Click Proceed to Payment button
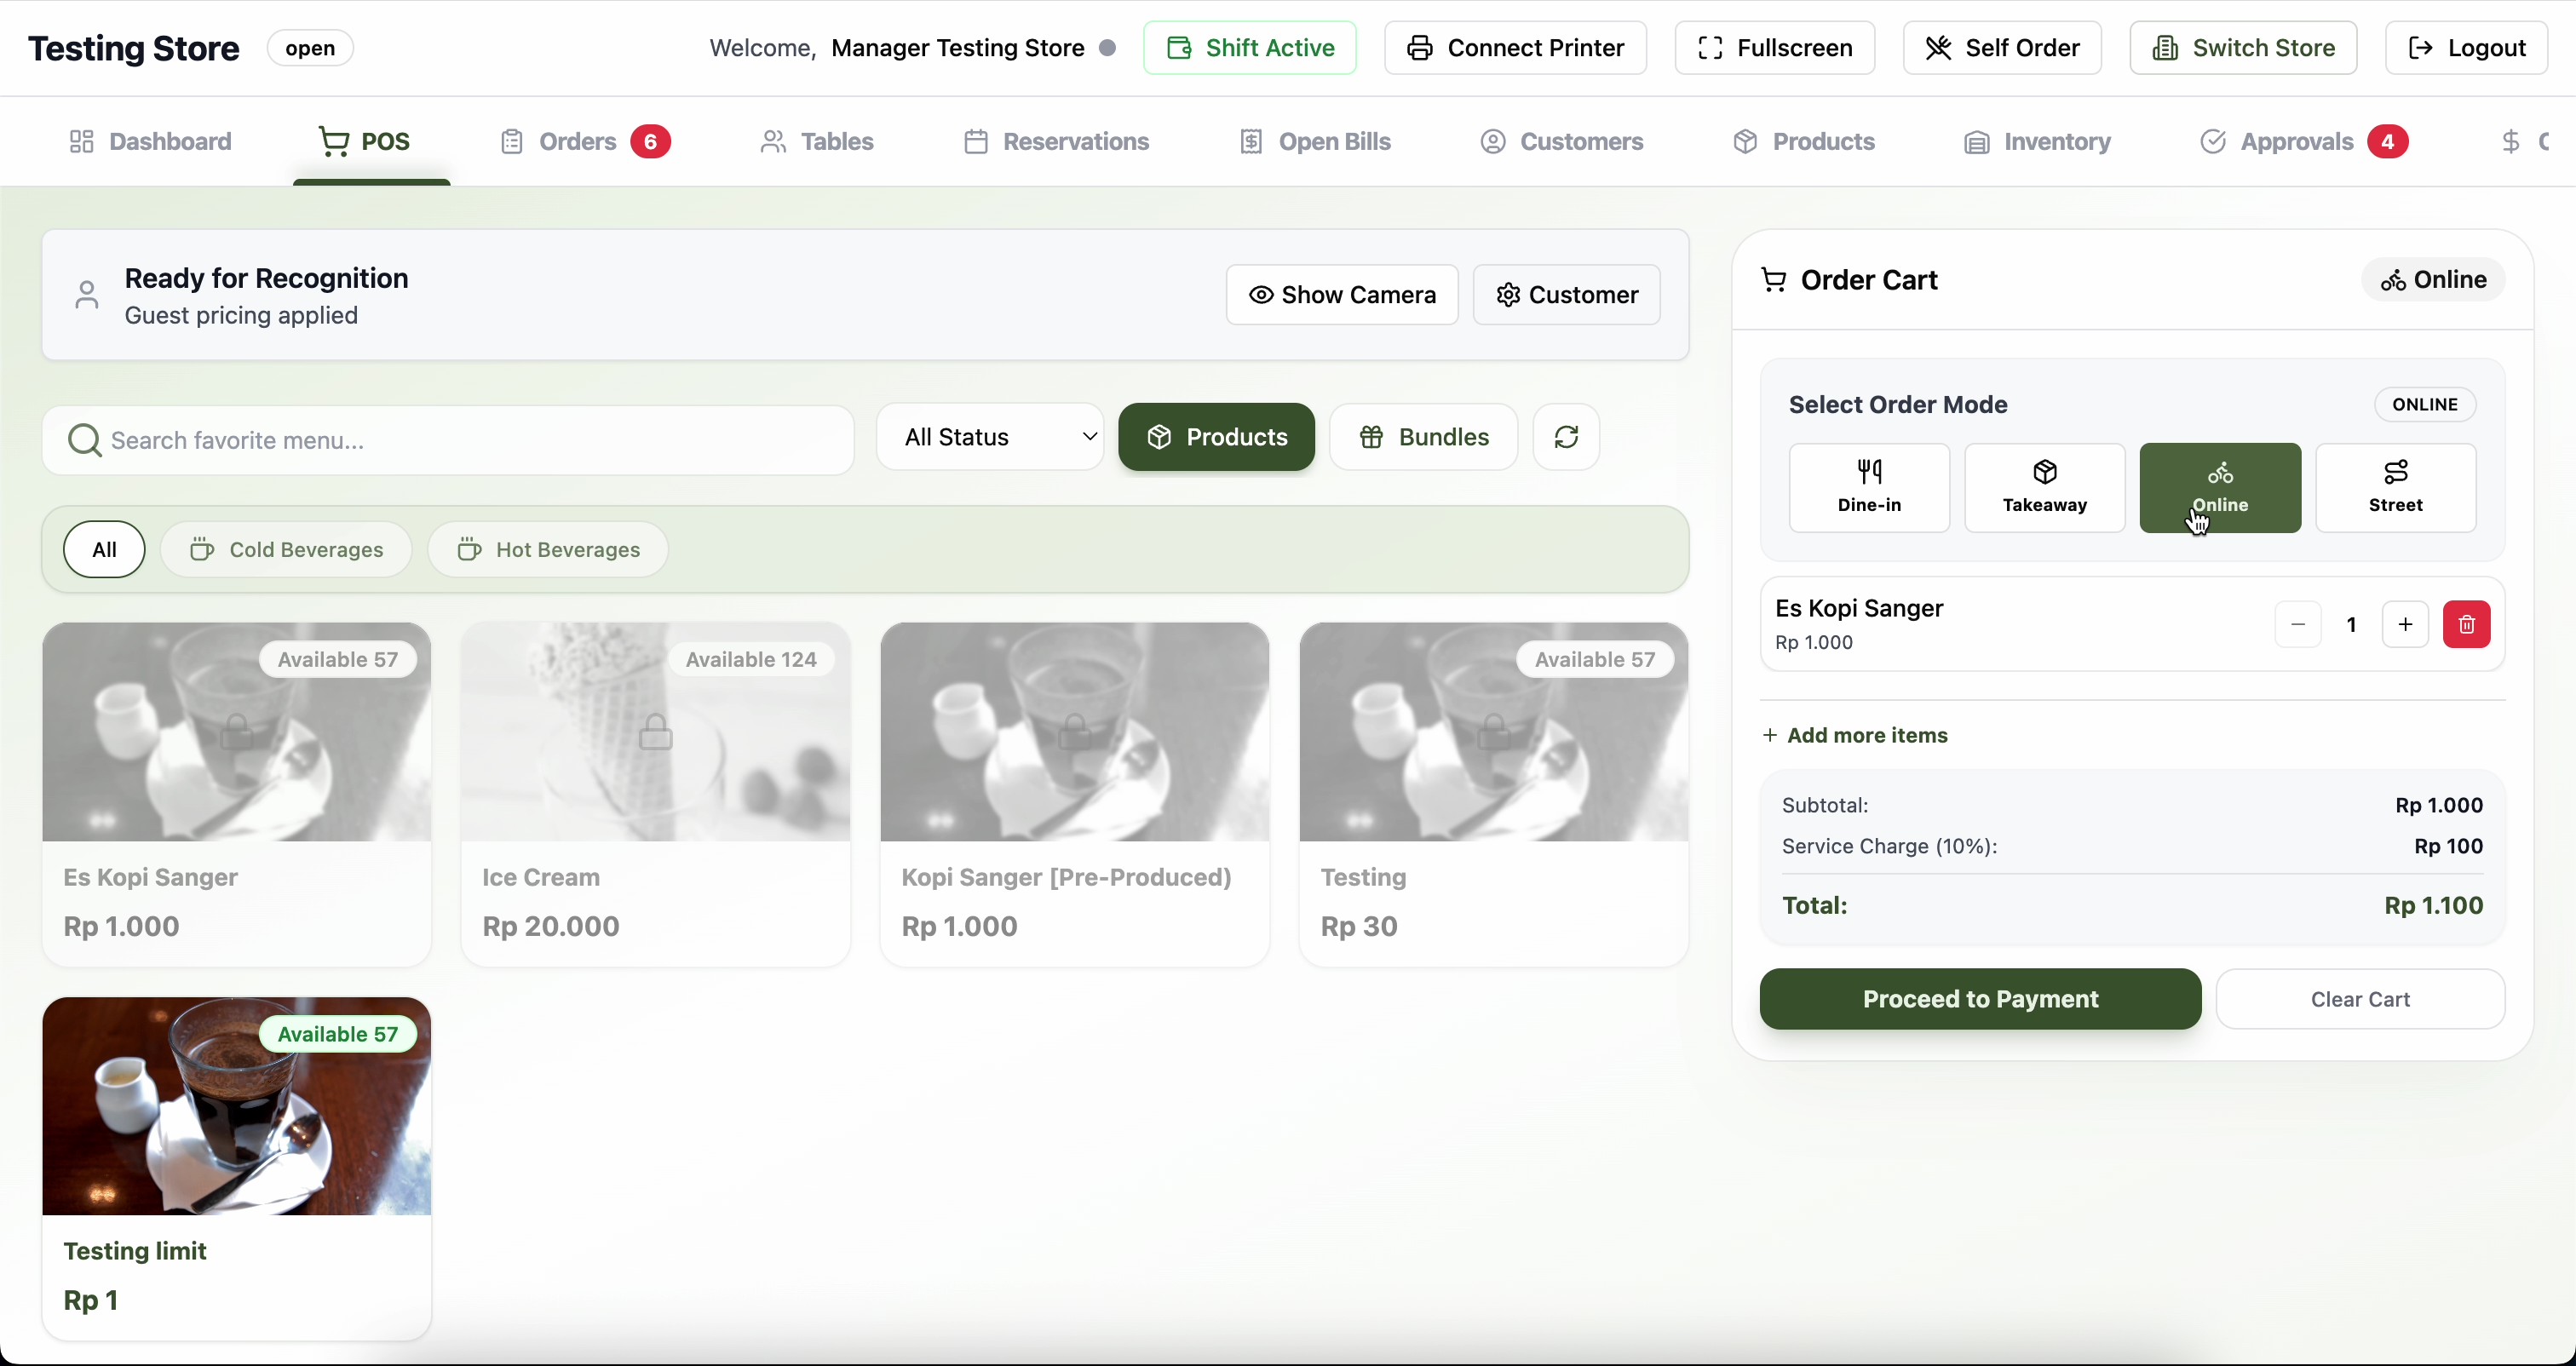 pos(1979,999)
